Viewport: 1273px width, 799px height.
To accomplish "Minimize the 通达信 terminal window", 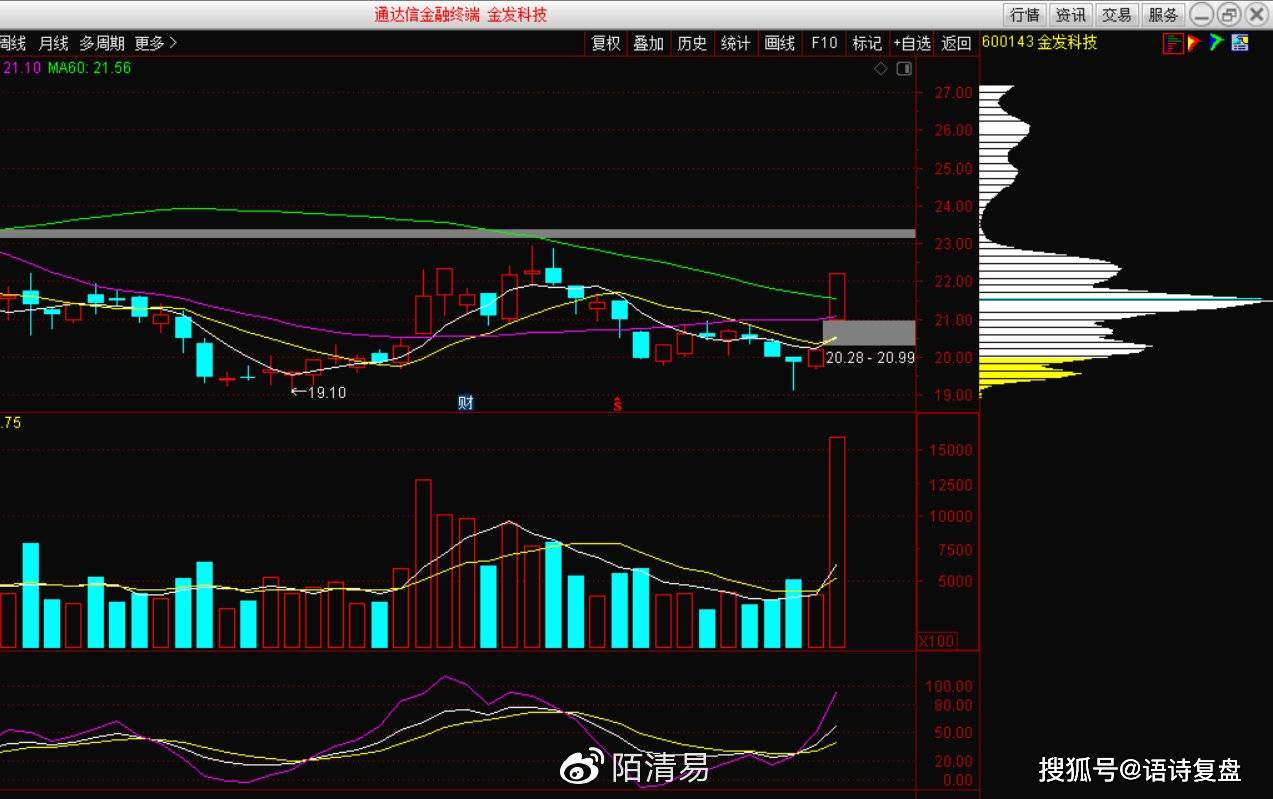I will click(1201, 15).
